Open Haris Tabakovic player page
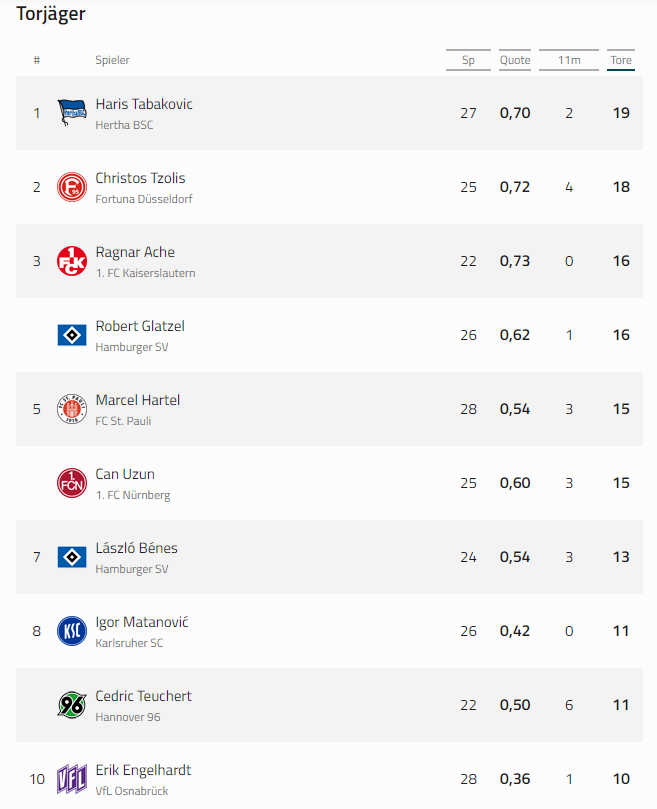 pos(144,104)
